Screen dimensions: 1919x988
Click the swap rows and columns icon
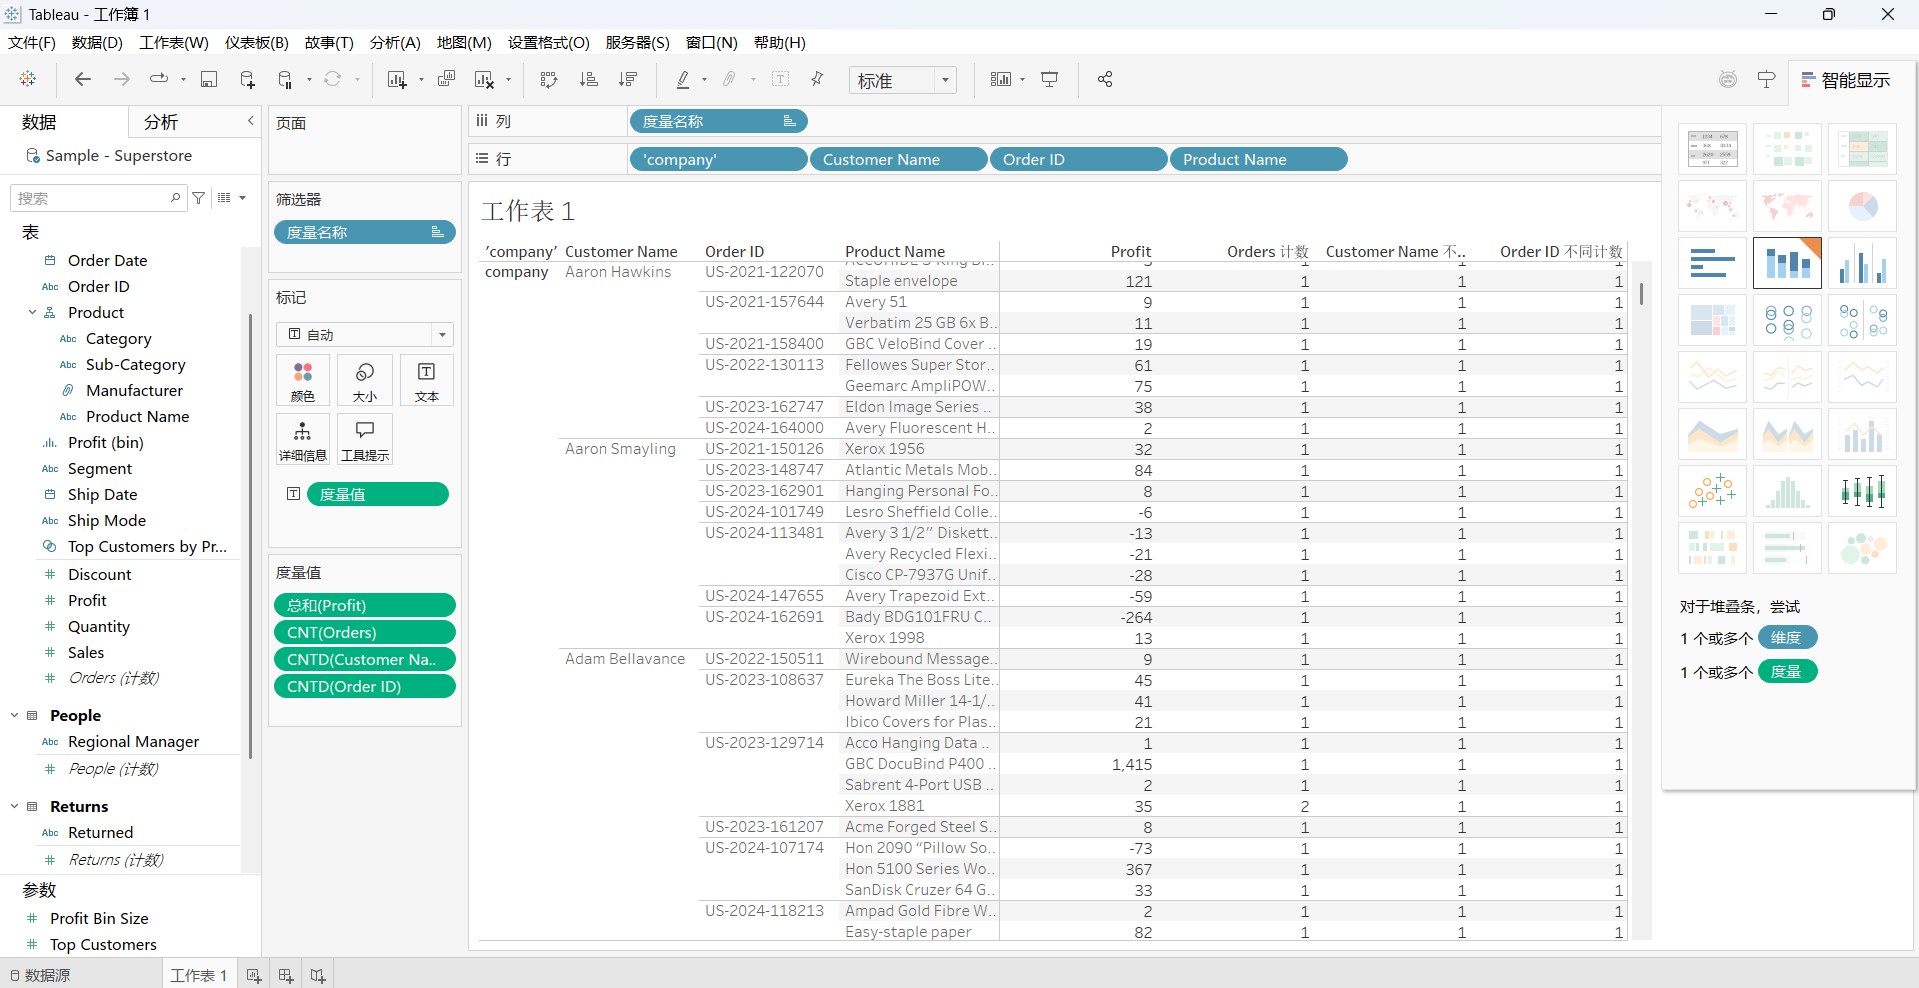point(548,79)
